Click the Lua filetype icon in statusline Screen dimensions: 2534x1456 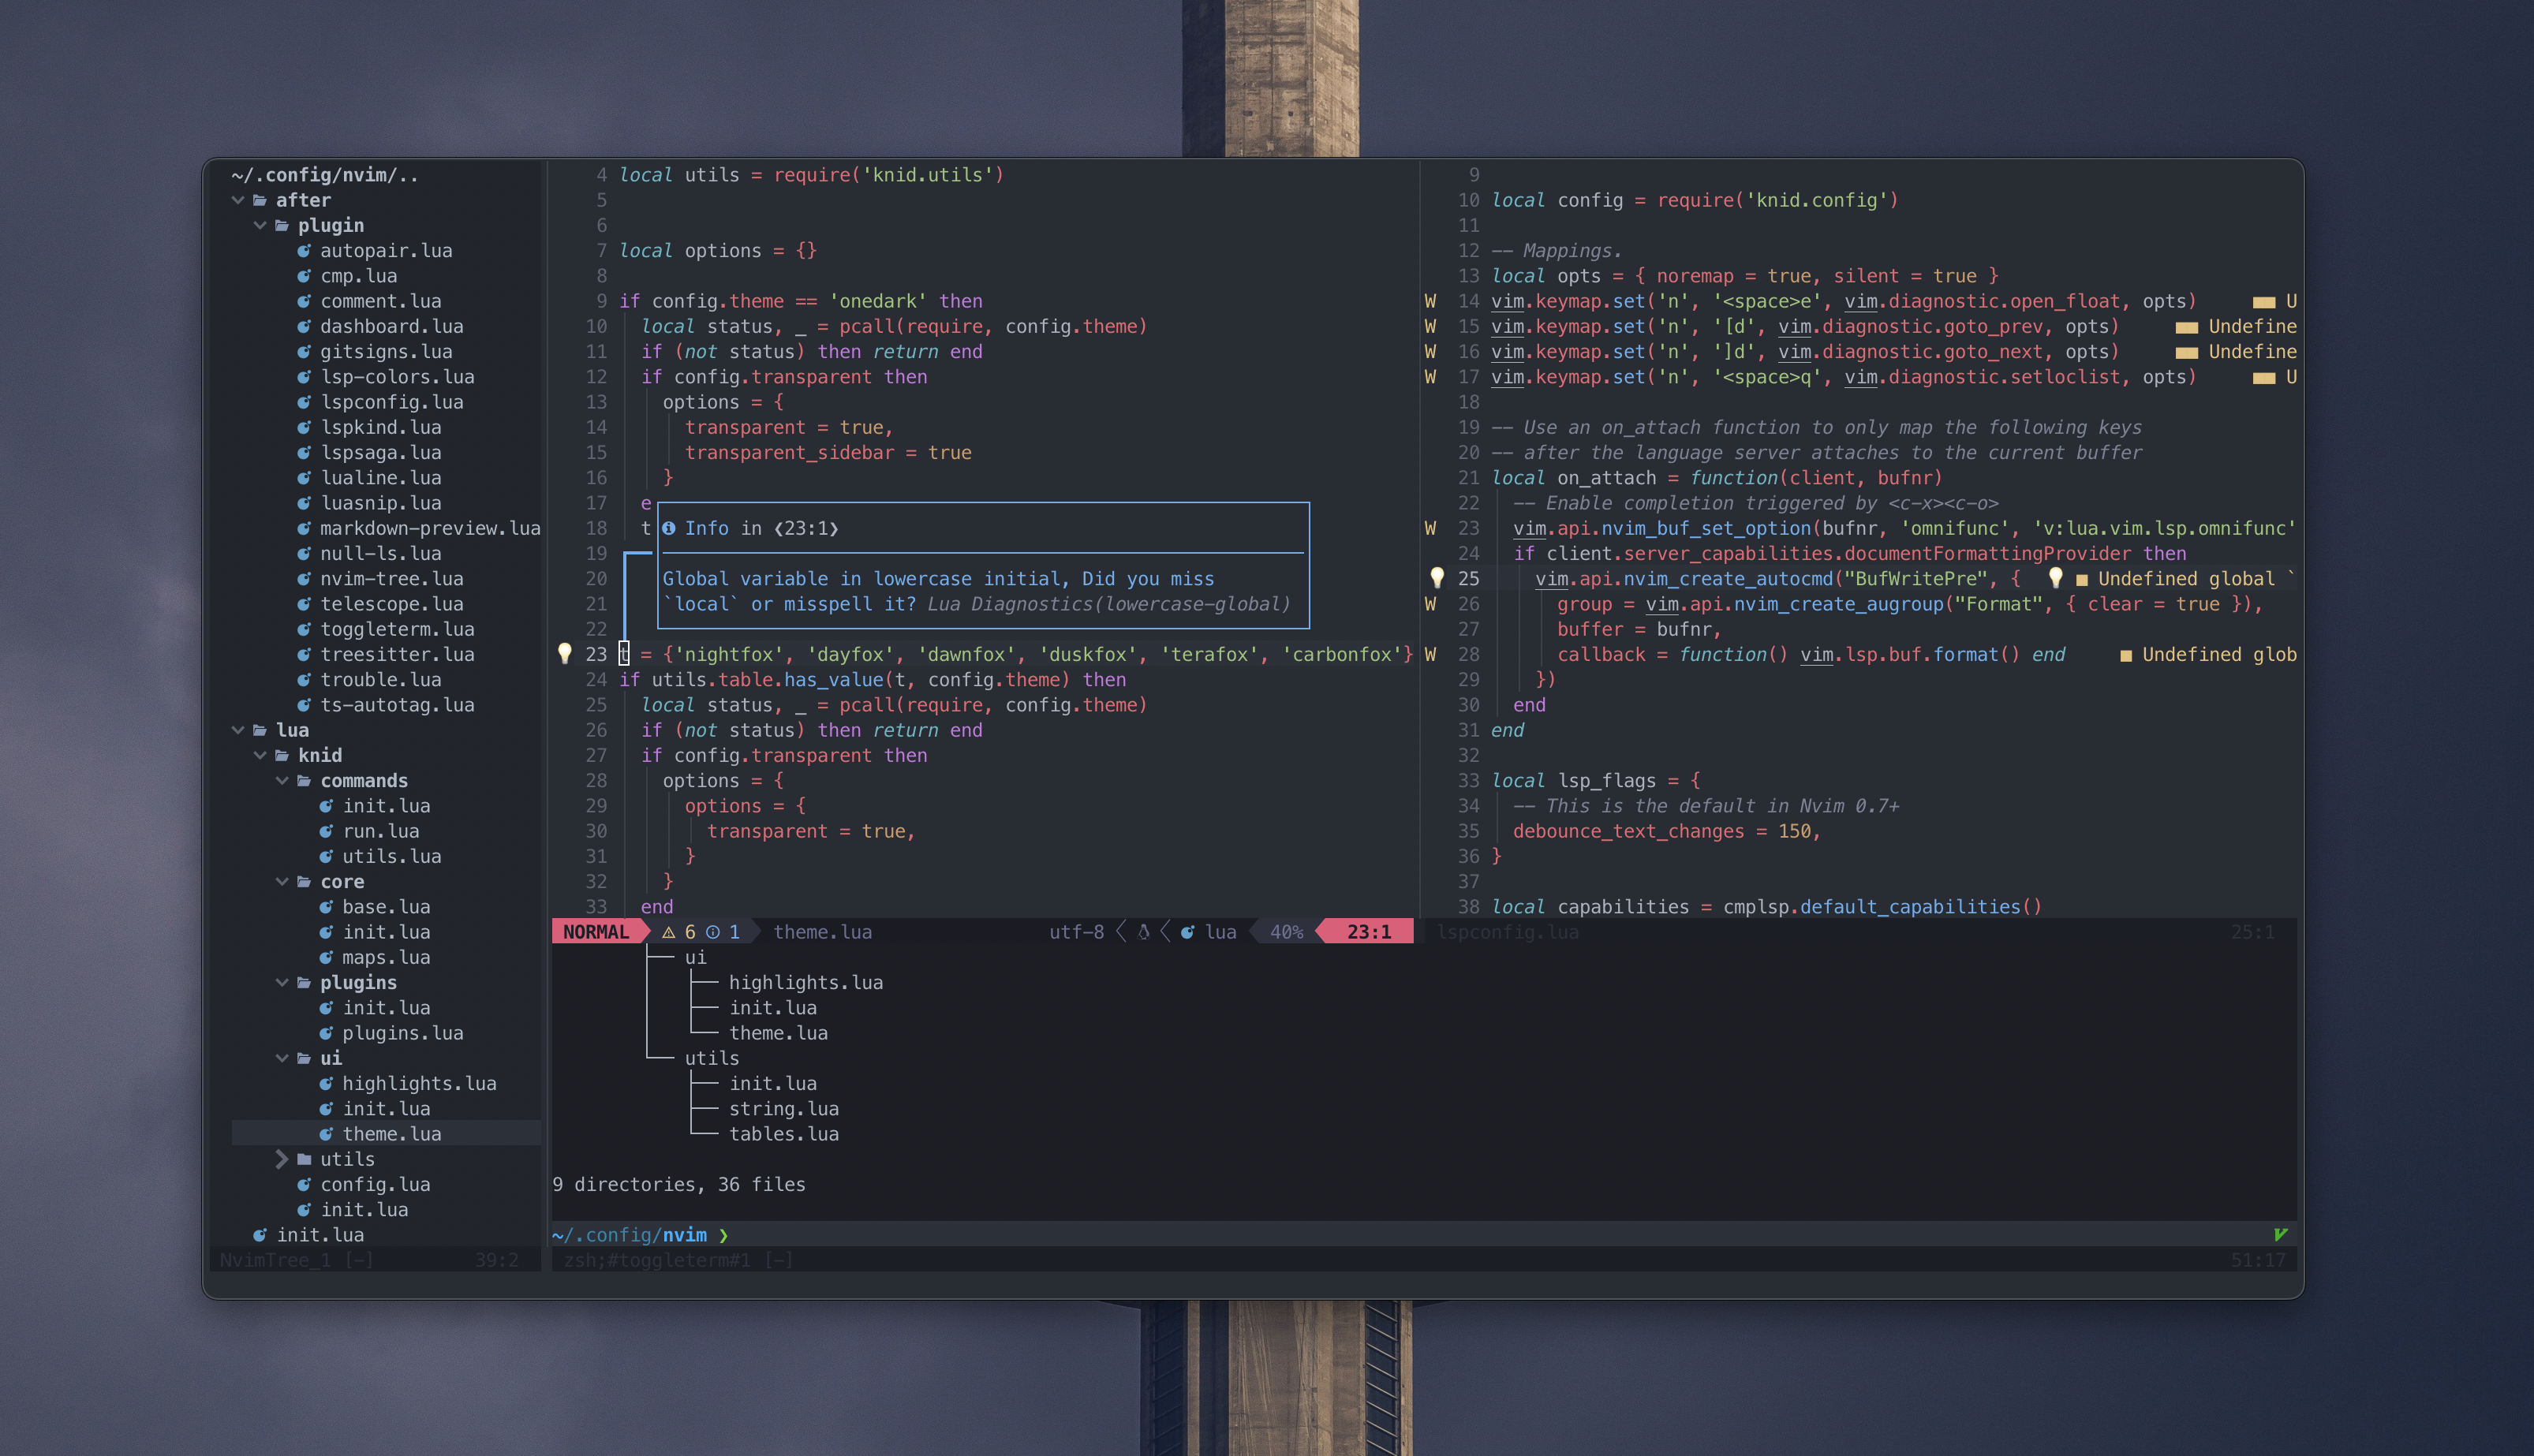[1188, 932]
